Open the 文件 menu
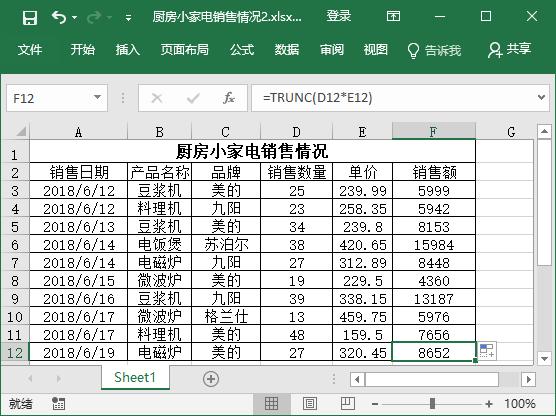Image resolution: width=556 pixels, height=416 pixels. coord(30,50)
